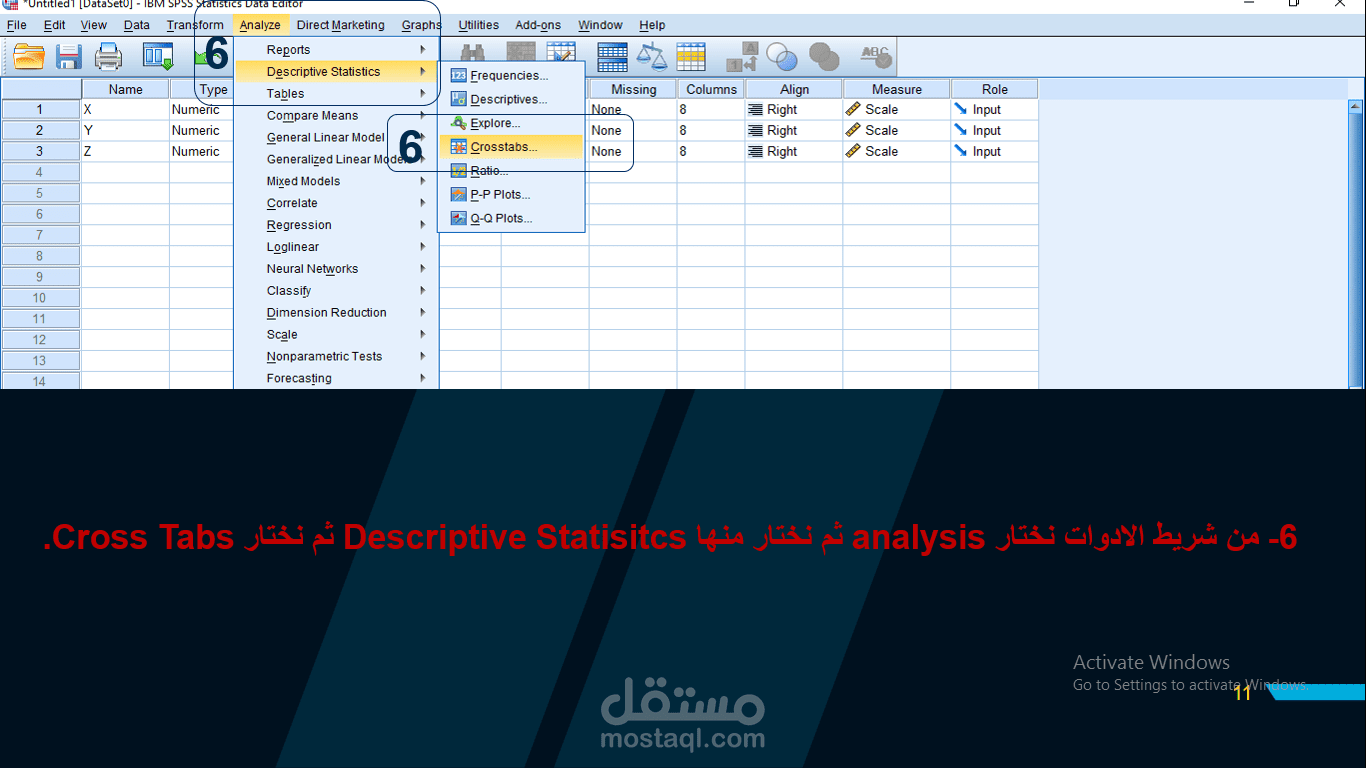Click the Role column header
1366x768 pixels.
click(x=995, y=89)
